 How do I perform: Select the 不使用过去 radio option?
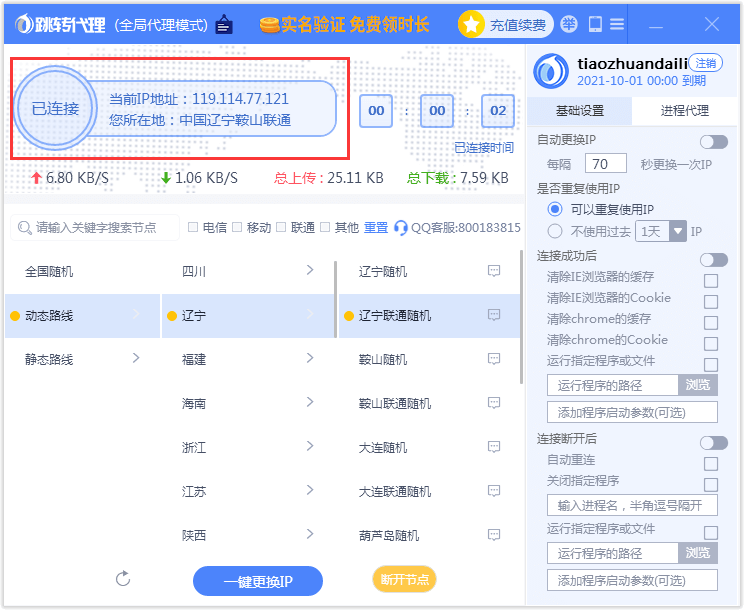pos(555,231)
